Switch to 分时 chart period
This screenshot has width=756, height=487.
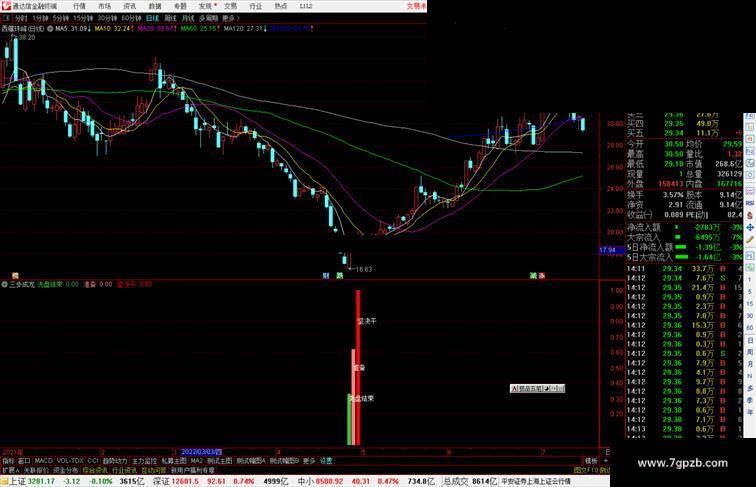pyautogui.click(x=21, y=18)
